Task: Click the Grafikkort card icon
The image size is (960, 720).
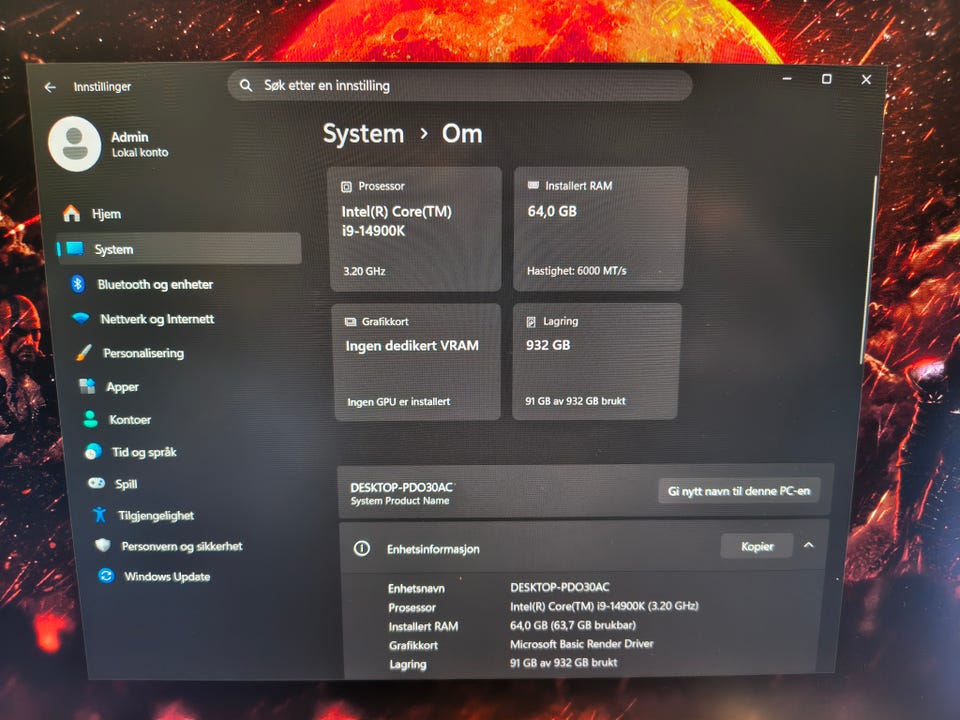Action: point(350,322)
